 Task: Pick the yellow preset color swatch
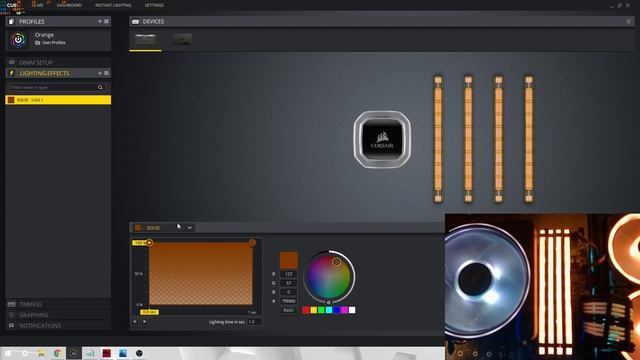(313, 310)
